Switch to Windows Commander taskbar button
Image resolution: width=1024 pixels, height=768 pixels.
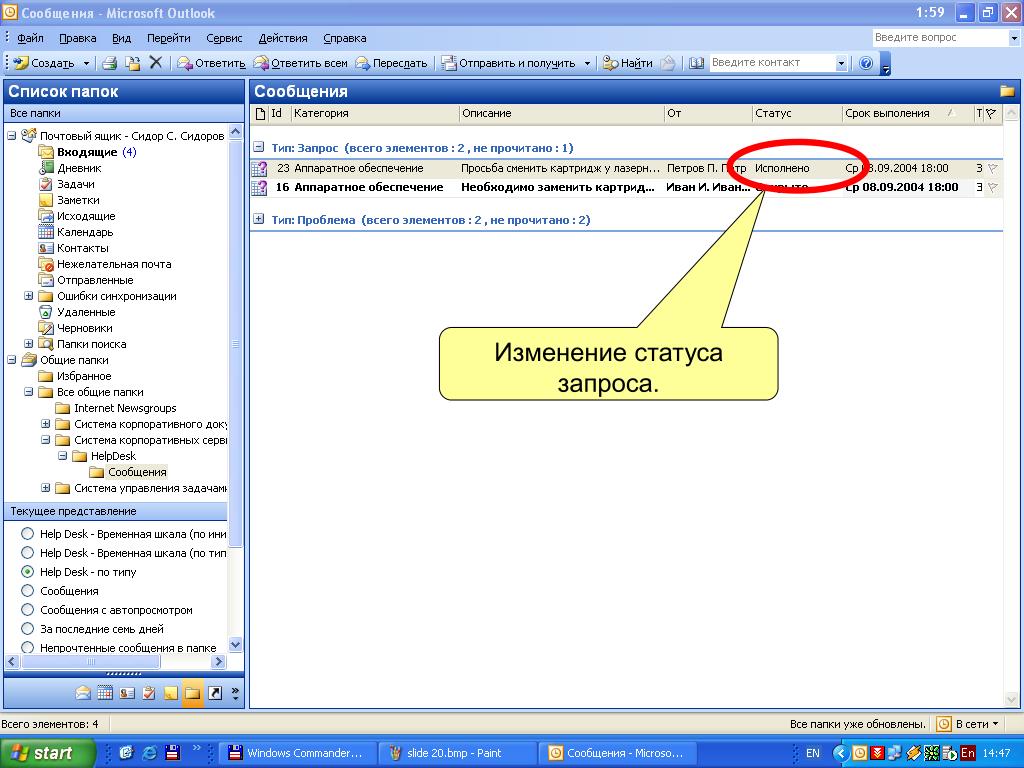tap(297, 753)
